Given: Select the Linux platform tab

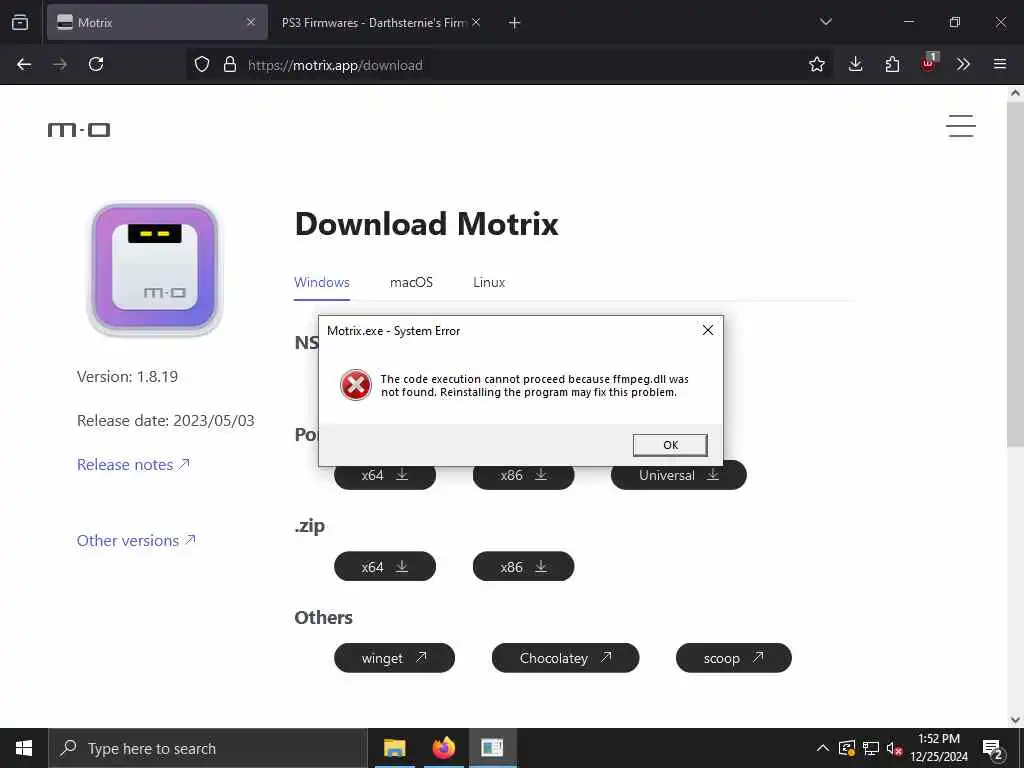Looking at the screenshot, I should pyautogui.click(x=489, y=283).
